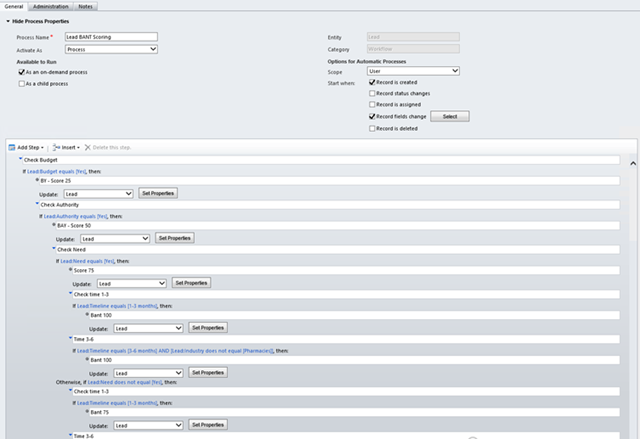Check Record status changes option
This screenshot has width=640, height=439.
click(x=372, y=93)
